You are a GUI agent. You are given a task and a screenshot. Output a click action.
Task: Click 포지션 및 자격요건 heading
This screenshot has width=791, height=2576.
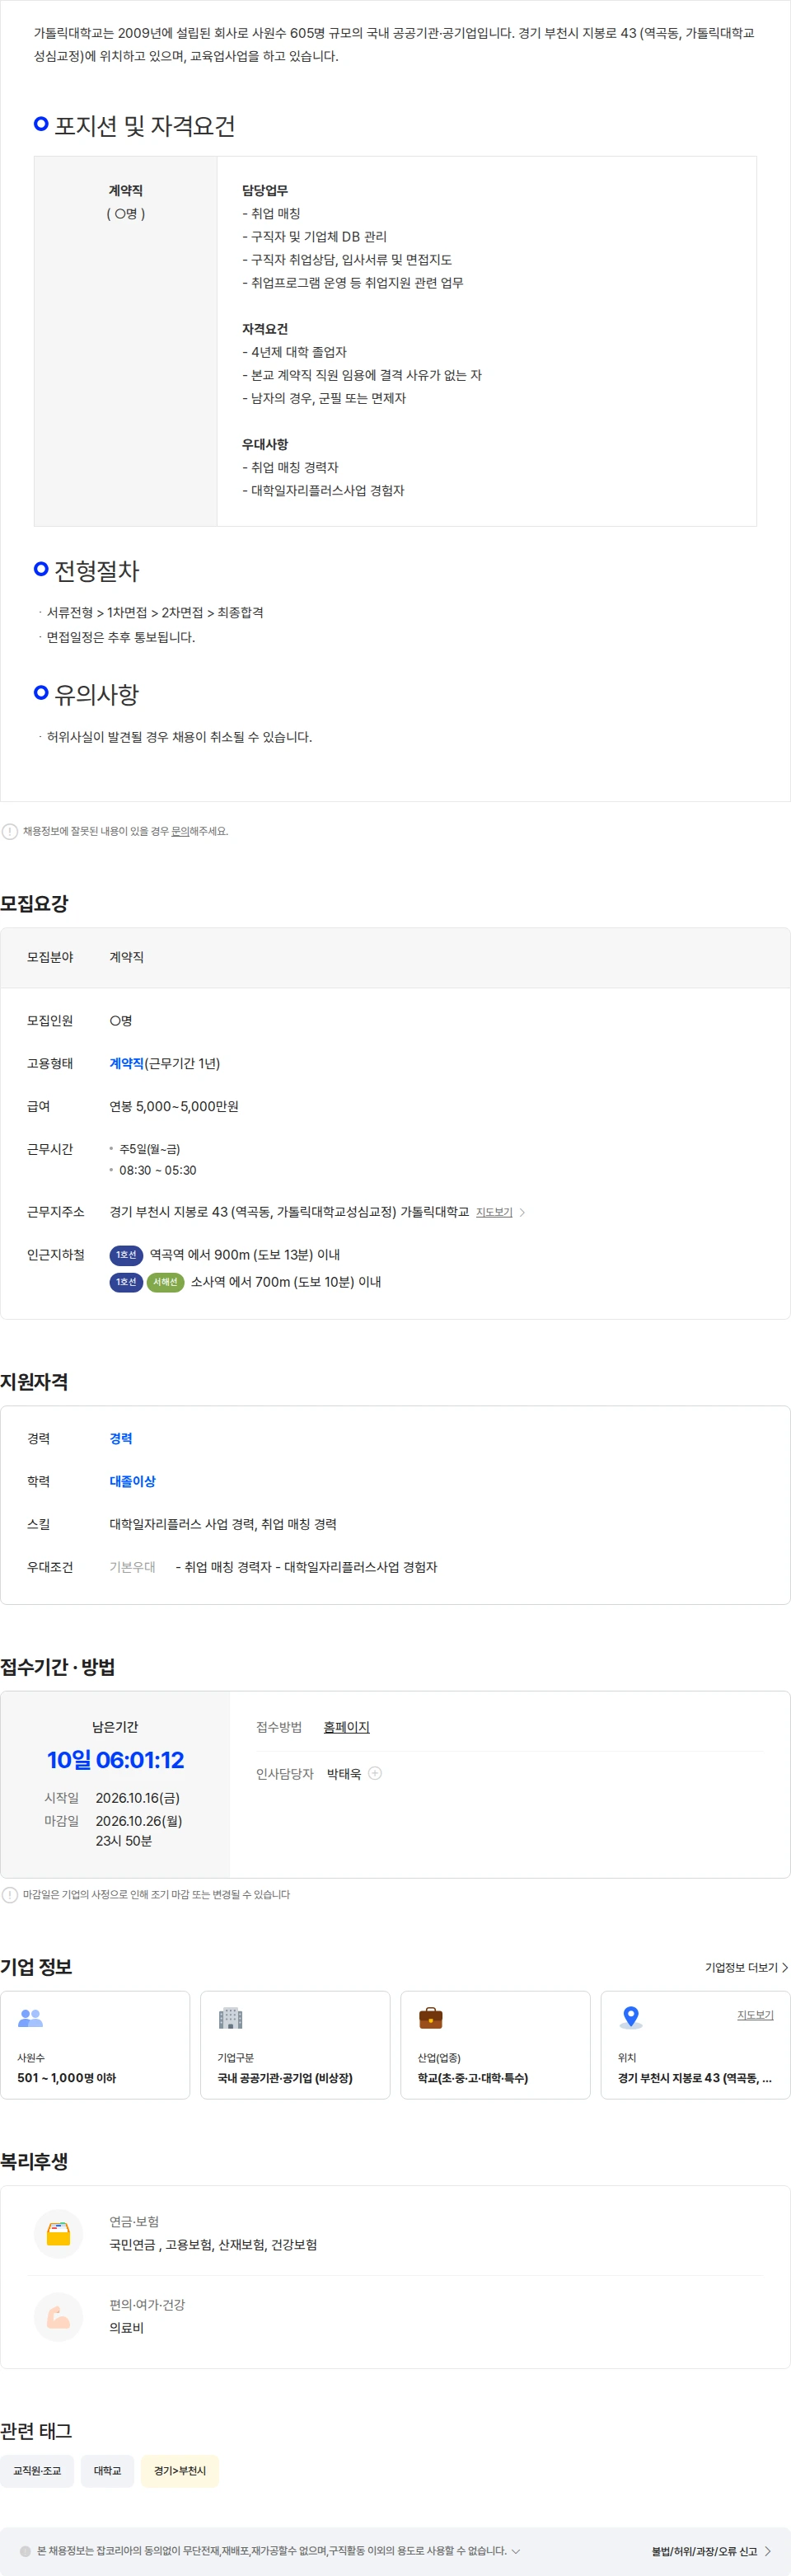tap(145, 126)
